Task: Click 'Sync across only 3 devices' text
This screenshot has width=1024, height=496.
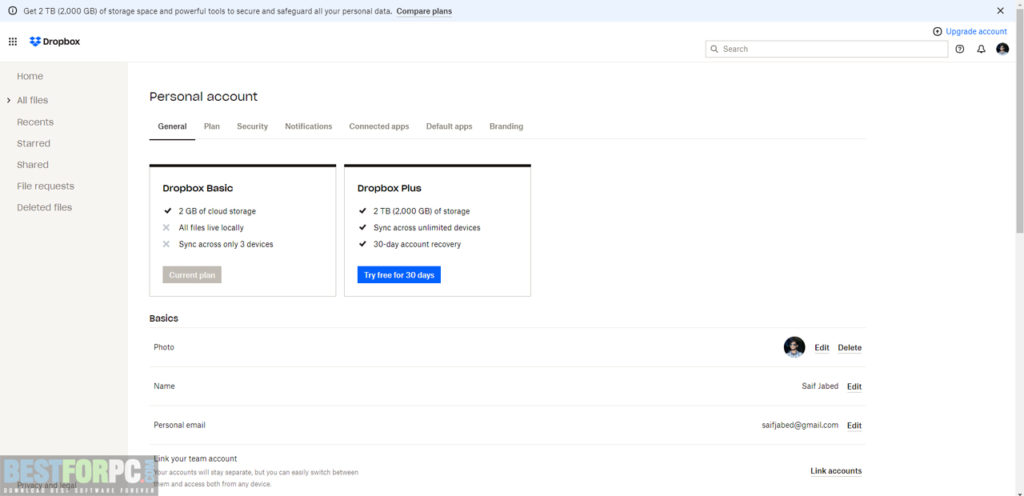Action: point(226,244)
